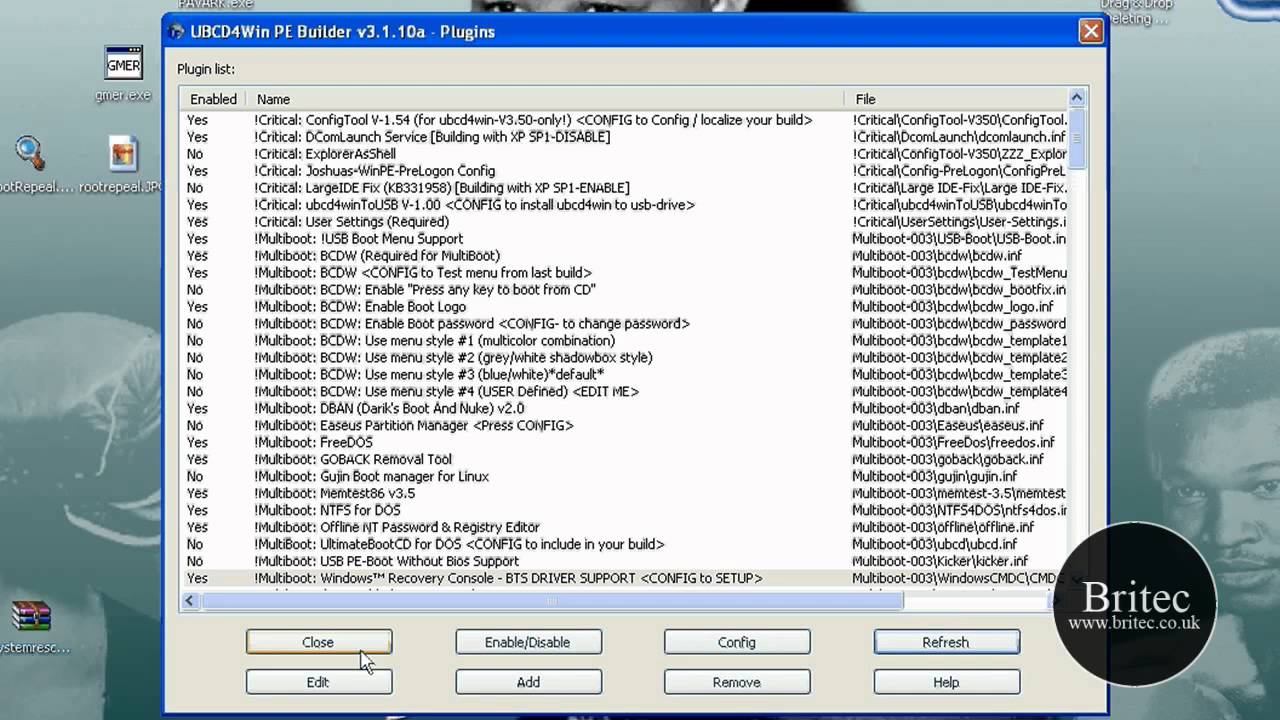Click the Enable/Disable button
This screenshot has width=1280, height=720.
528,642
